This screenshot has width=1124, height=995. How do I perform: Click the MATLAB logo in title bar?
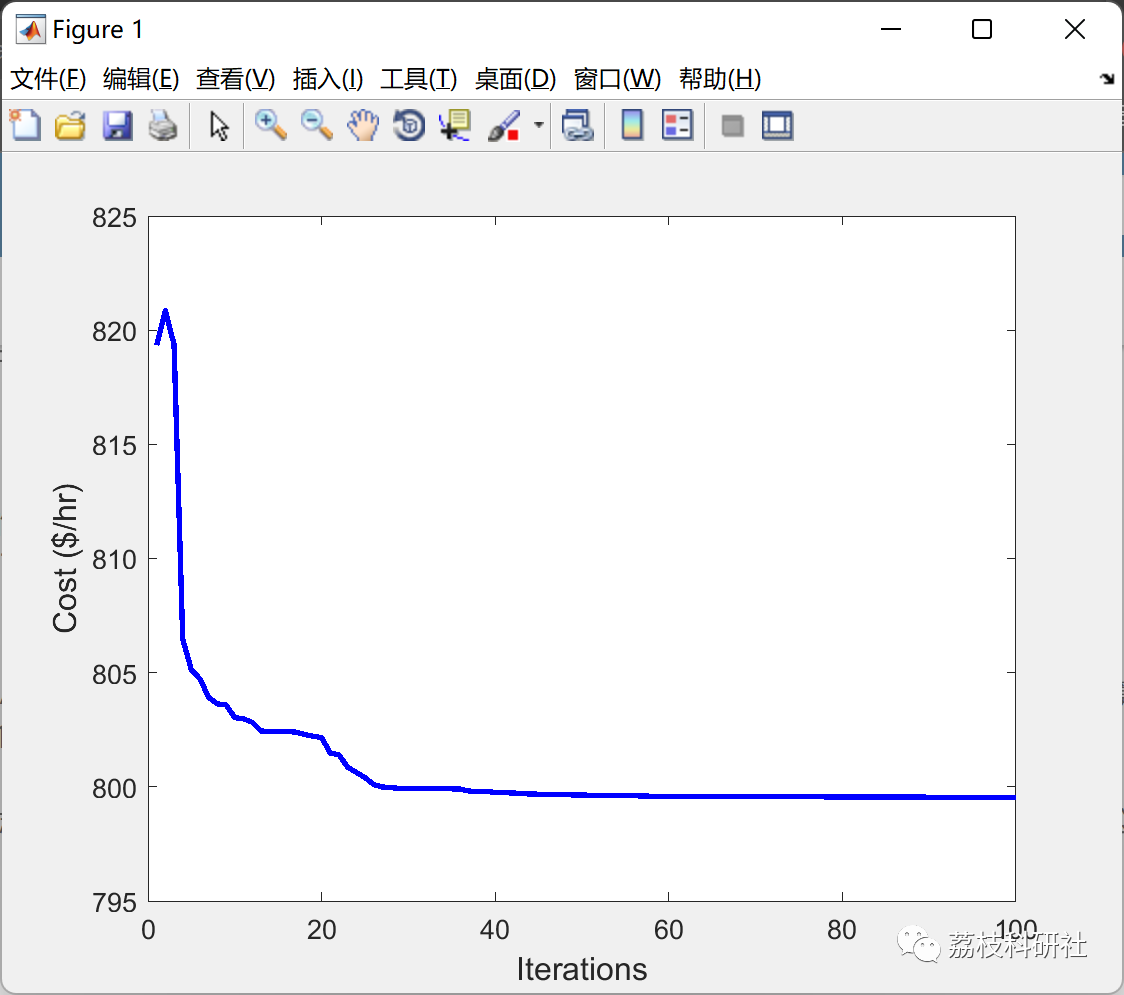point(30,29)
